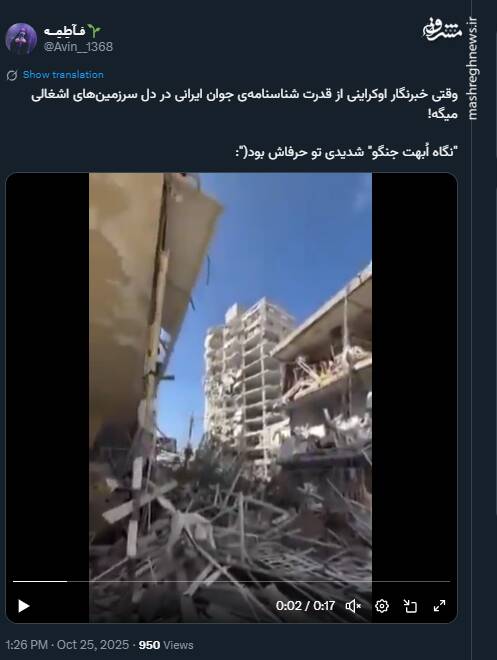The height and width of the screenshot is (660, 497).
Task: Open the Mashregh news logo
Action: [443, 30]
